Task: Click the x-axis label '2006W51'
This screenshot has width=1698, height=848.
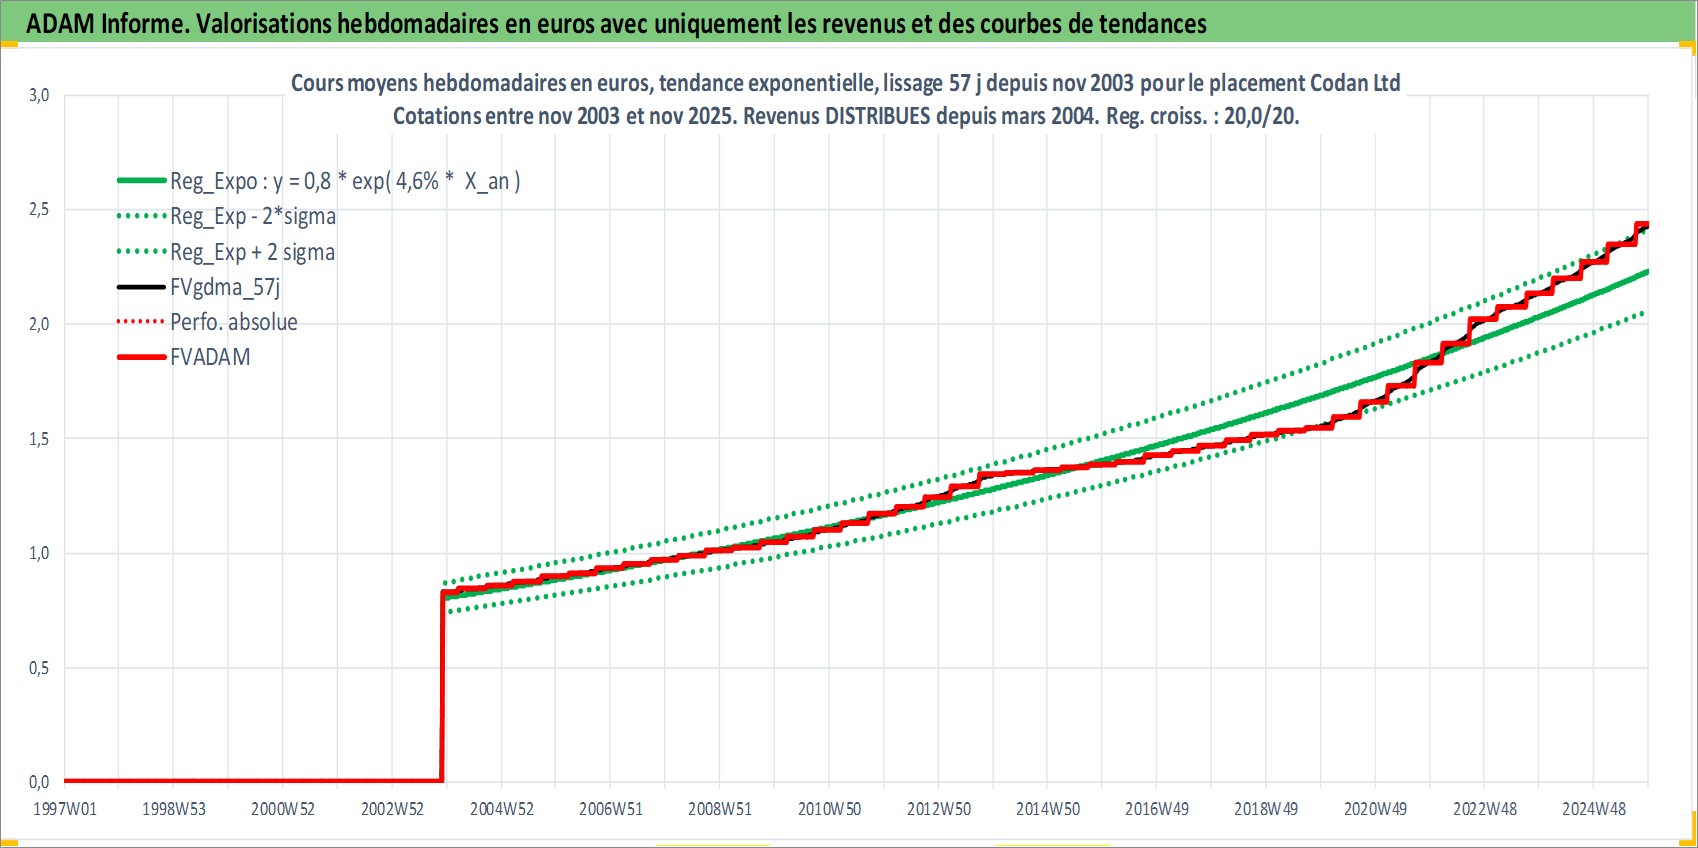Action: coord(611,809)
